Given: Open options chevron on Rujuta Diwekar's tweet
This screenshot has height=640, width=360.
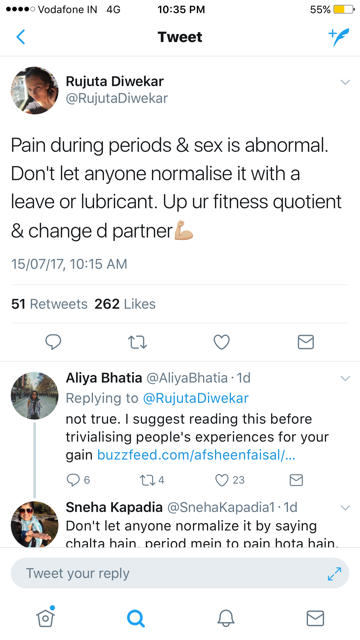Looking at the screenshot, I should (345, 82).
